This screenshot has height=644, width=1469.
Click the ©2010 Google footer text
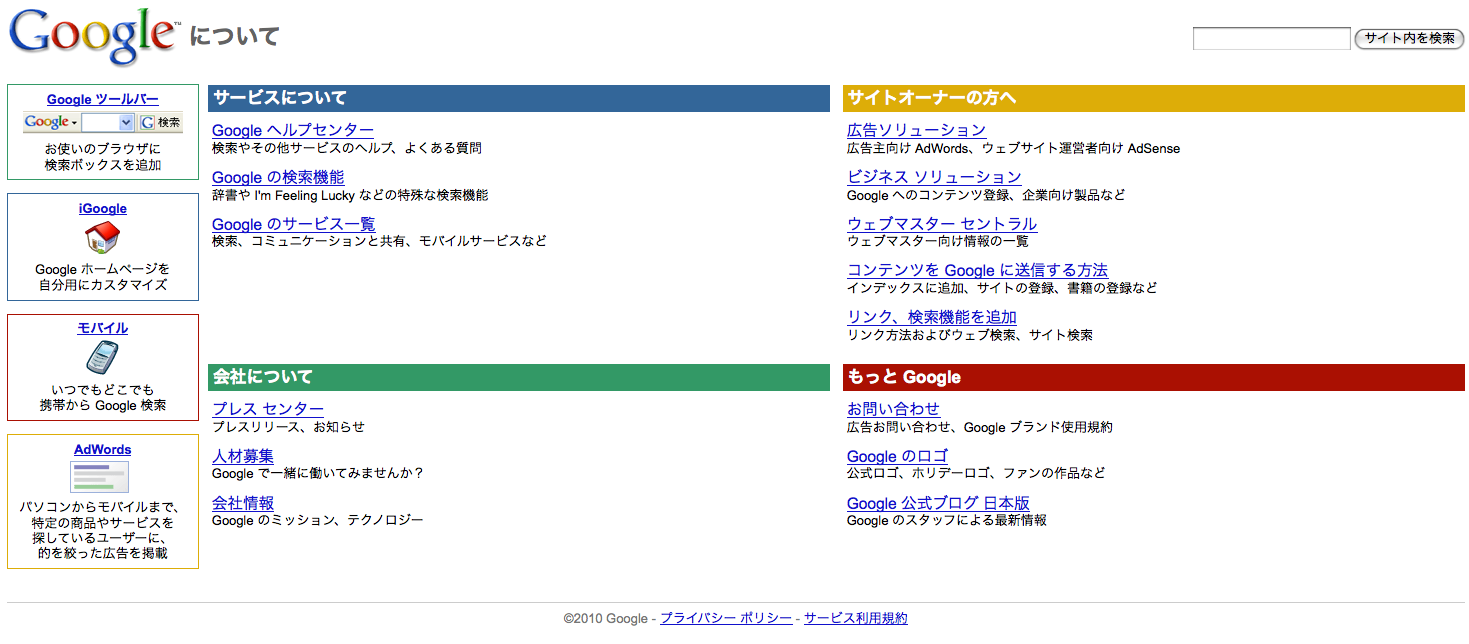point(606,619)
